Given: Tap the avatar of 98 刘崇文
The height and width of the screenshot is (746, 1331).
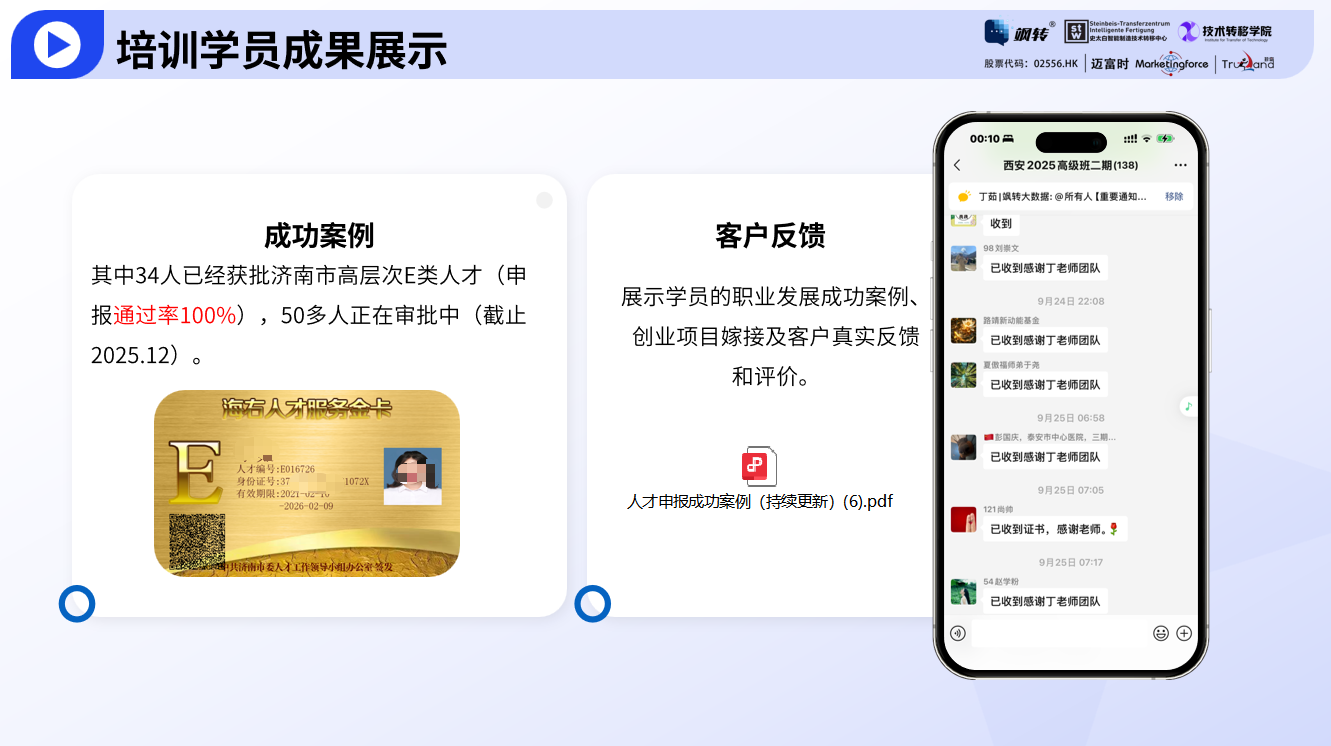Looking at the screenshot, I should tap(963, 258).
